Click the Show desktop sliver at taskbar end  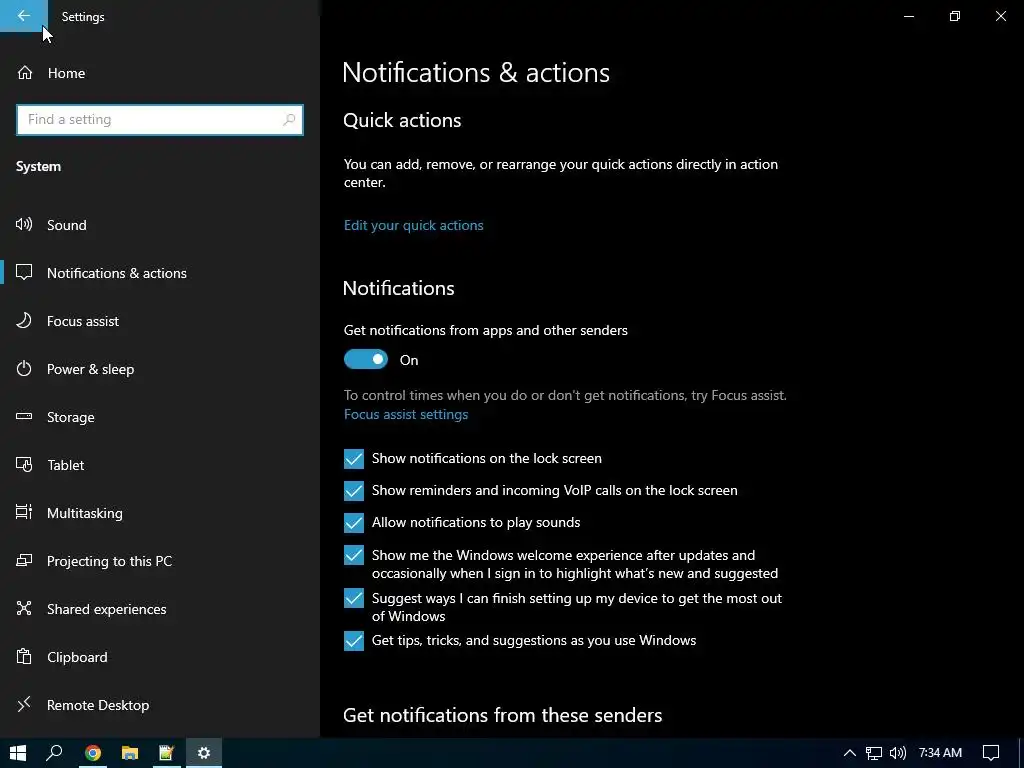(x=1020, y=753)
